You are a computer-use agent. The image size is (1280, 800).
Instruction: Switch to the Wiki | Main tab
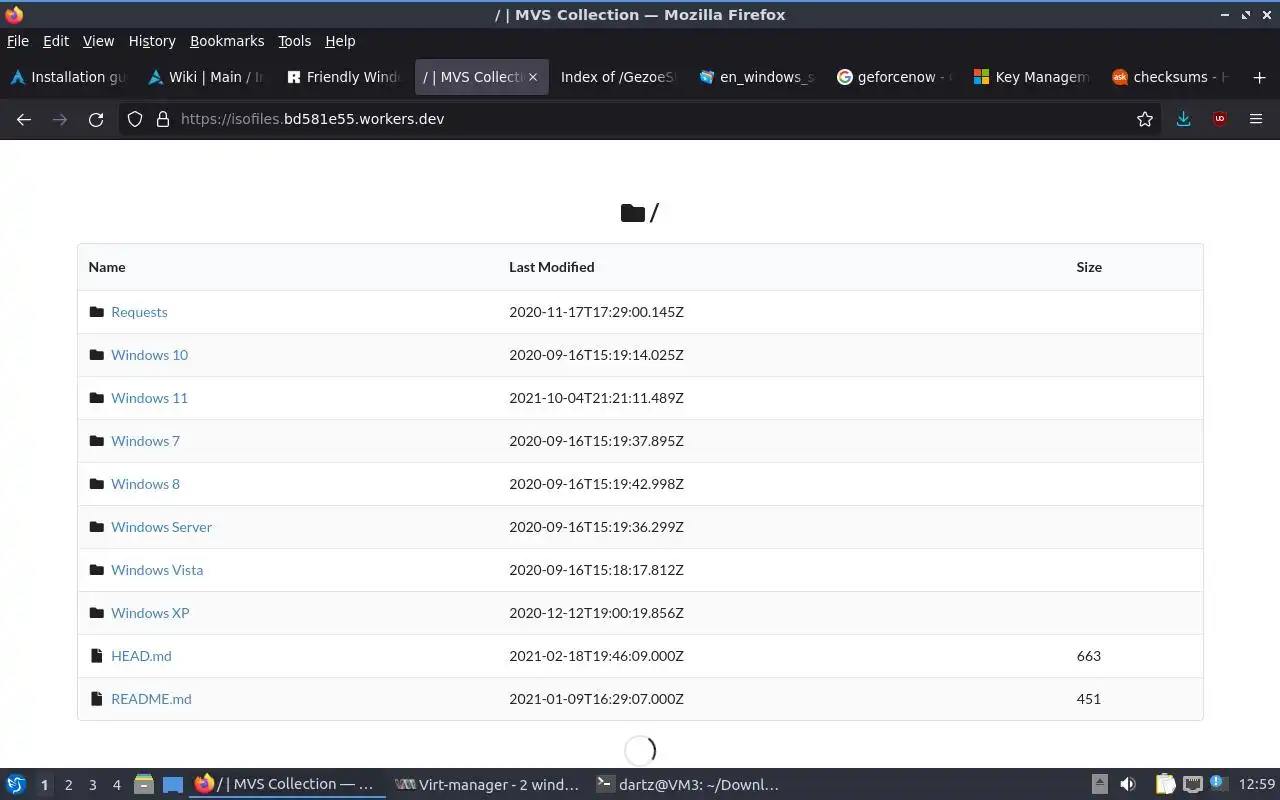pos(207,77)
